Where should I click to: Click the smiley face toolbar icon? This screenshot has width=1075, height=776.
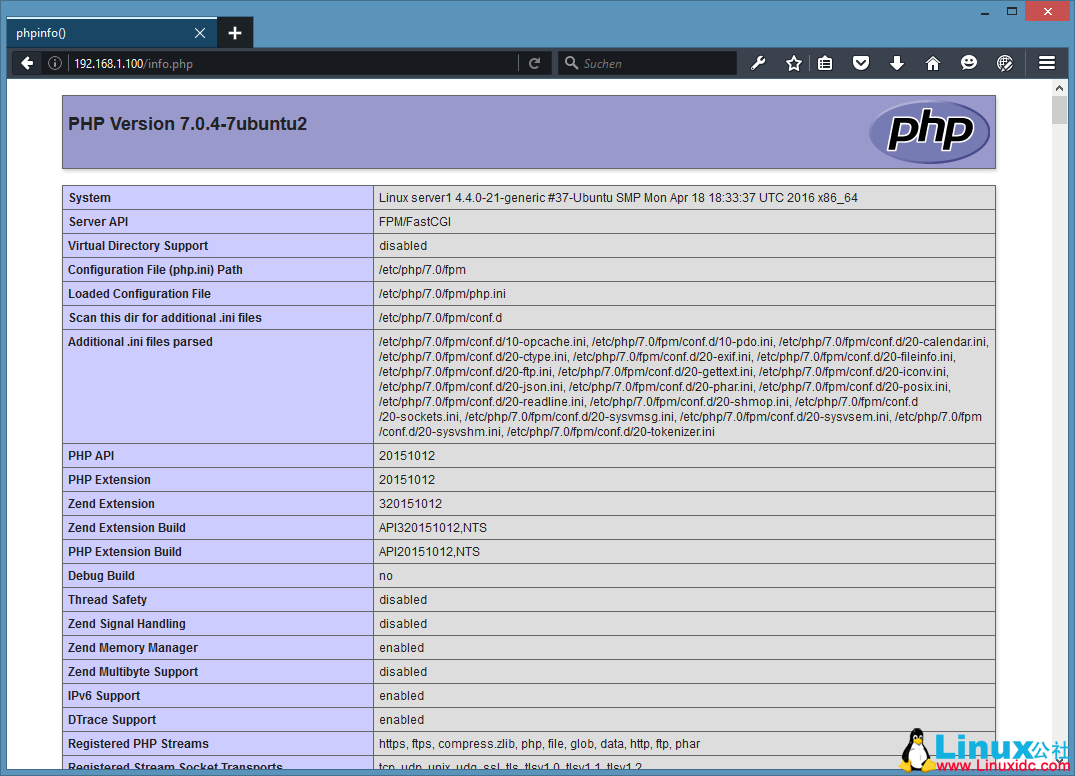969,63
